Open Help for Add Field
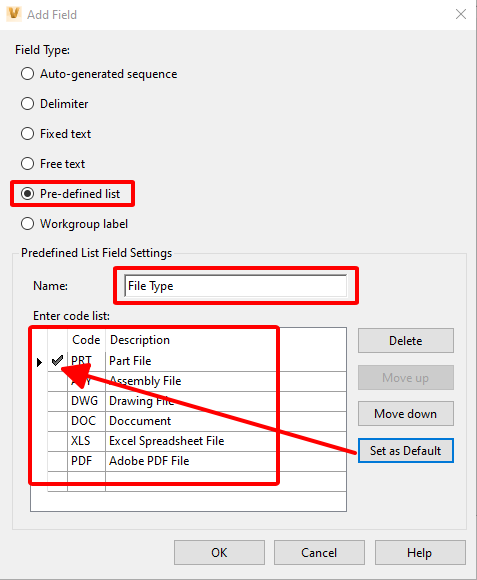The height and width of the screenshot is (580, 477). [x=420, y=553]
